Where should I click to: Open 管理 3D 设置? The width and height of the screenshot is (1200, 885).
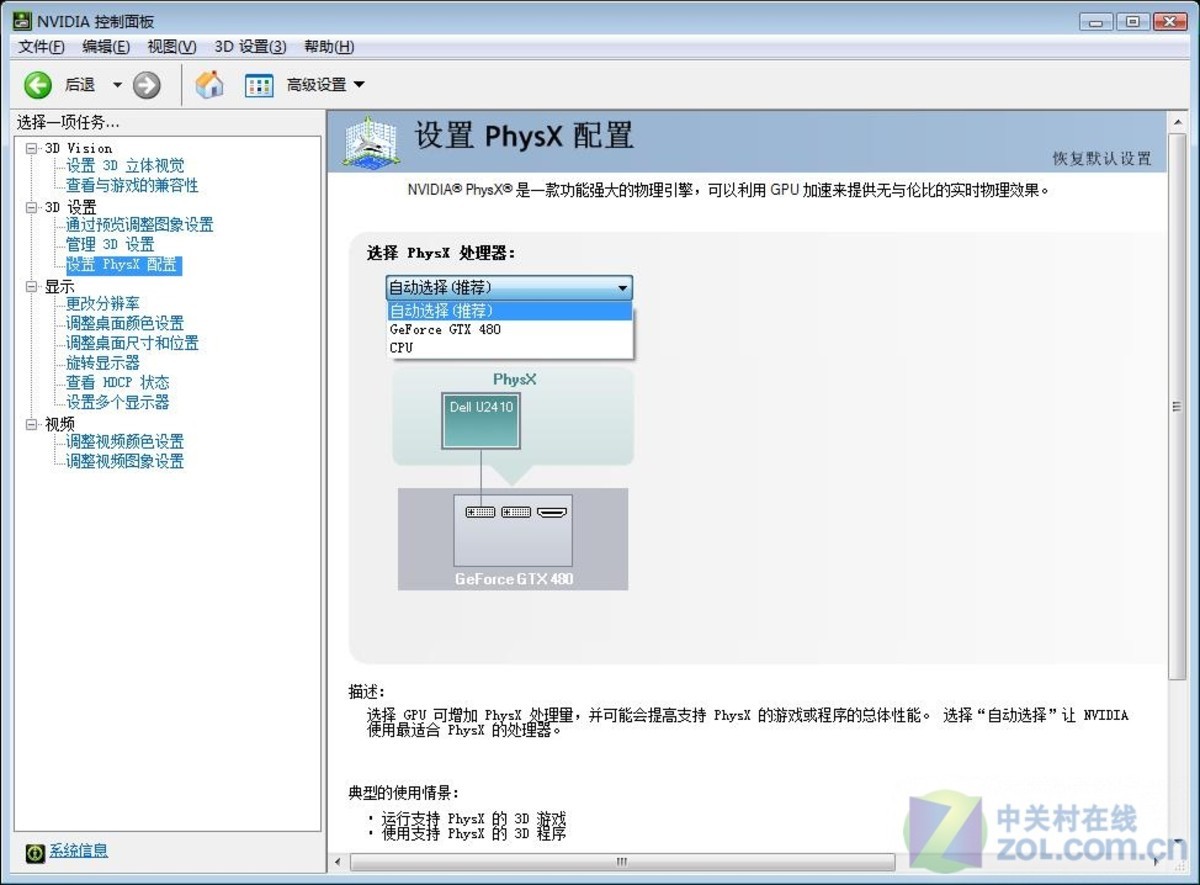tap(110, 244)
